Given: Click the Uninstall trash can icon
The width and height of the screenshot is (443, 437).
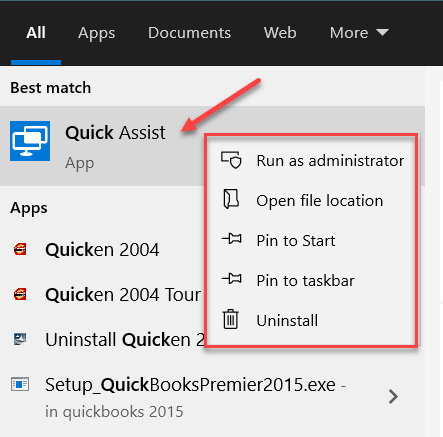Looking at the screenshot, I should (x=231, y=319).
